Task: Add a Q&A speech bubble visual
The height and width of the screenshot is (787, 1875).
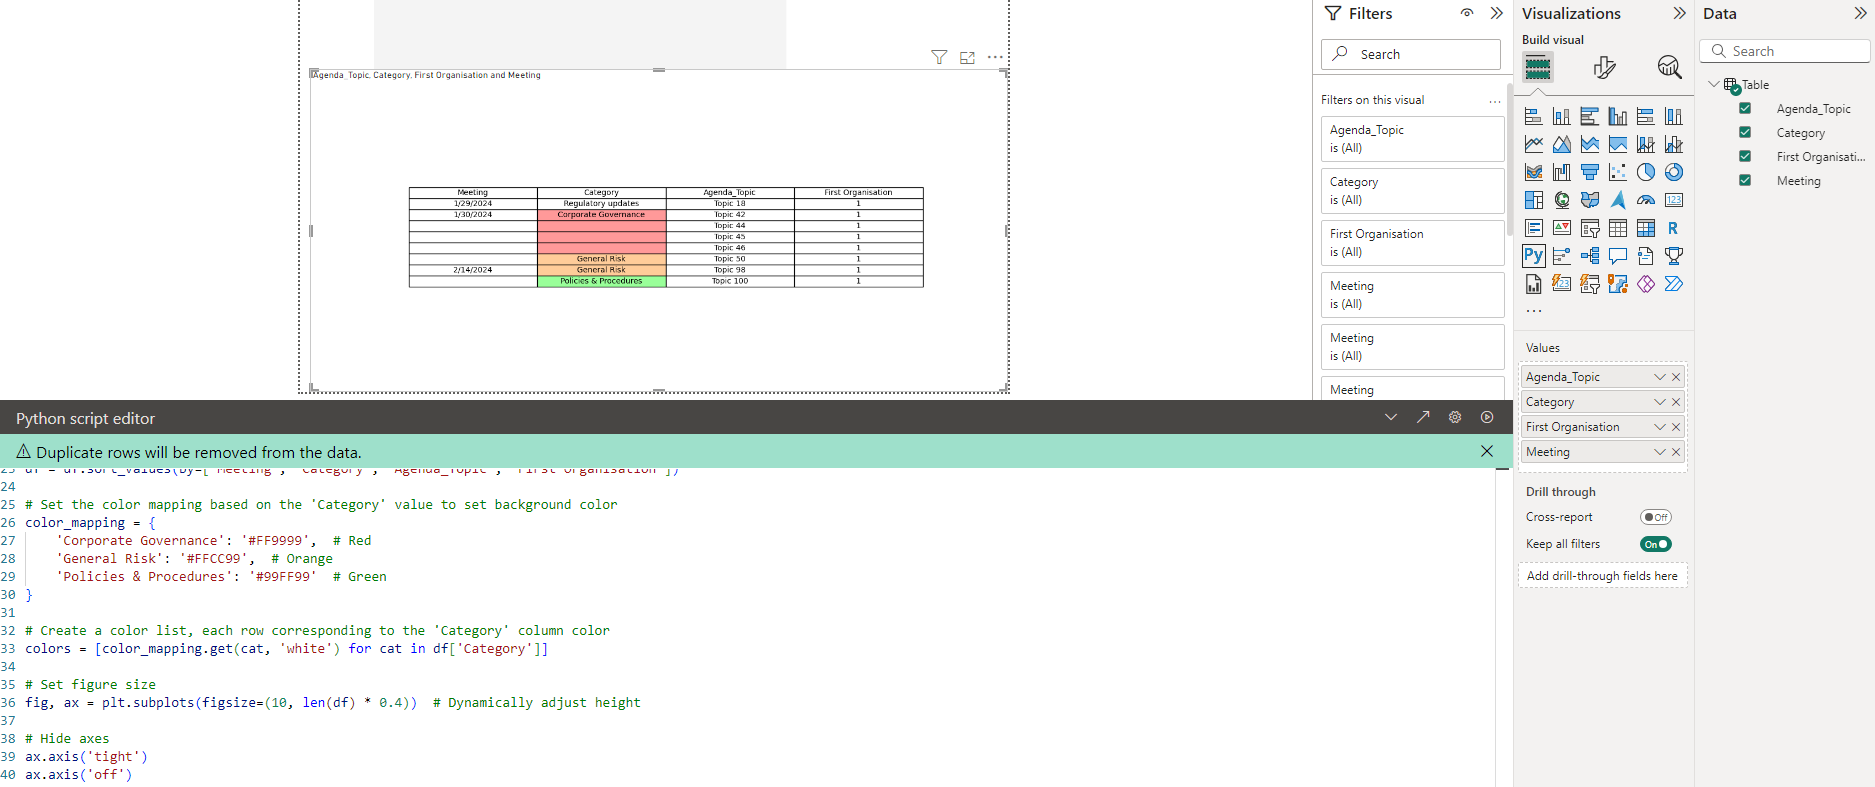Action: (1617, 256)
